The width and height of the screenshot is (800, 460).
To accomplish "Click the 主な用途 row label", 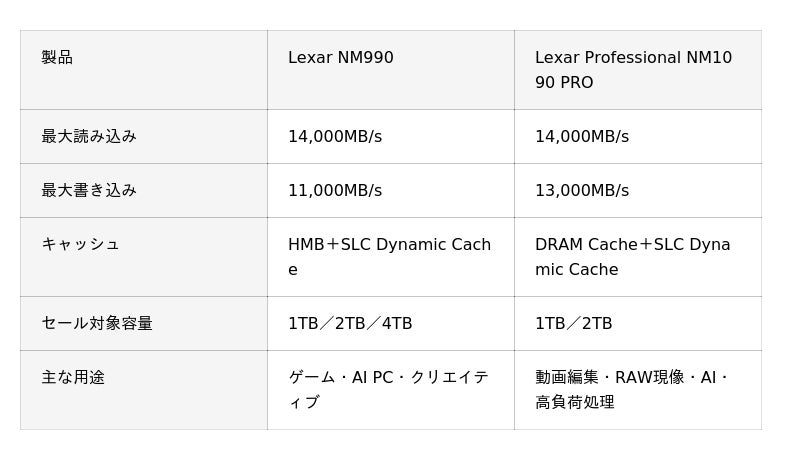I will pyautogui.click(x=143, y=390).
